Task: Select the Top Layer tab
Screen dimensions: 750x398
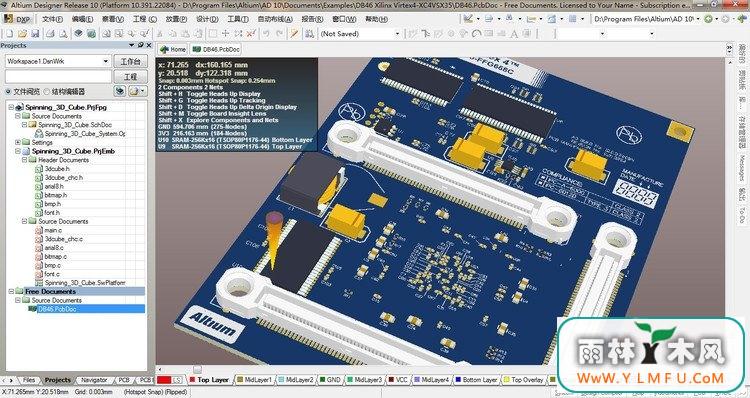Action: click(209, 380)
